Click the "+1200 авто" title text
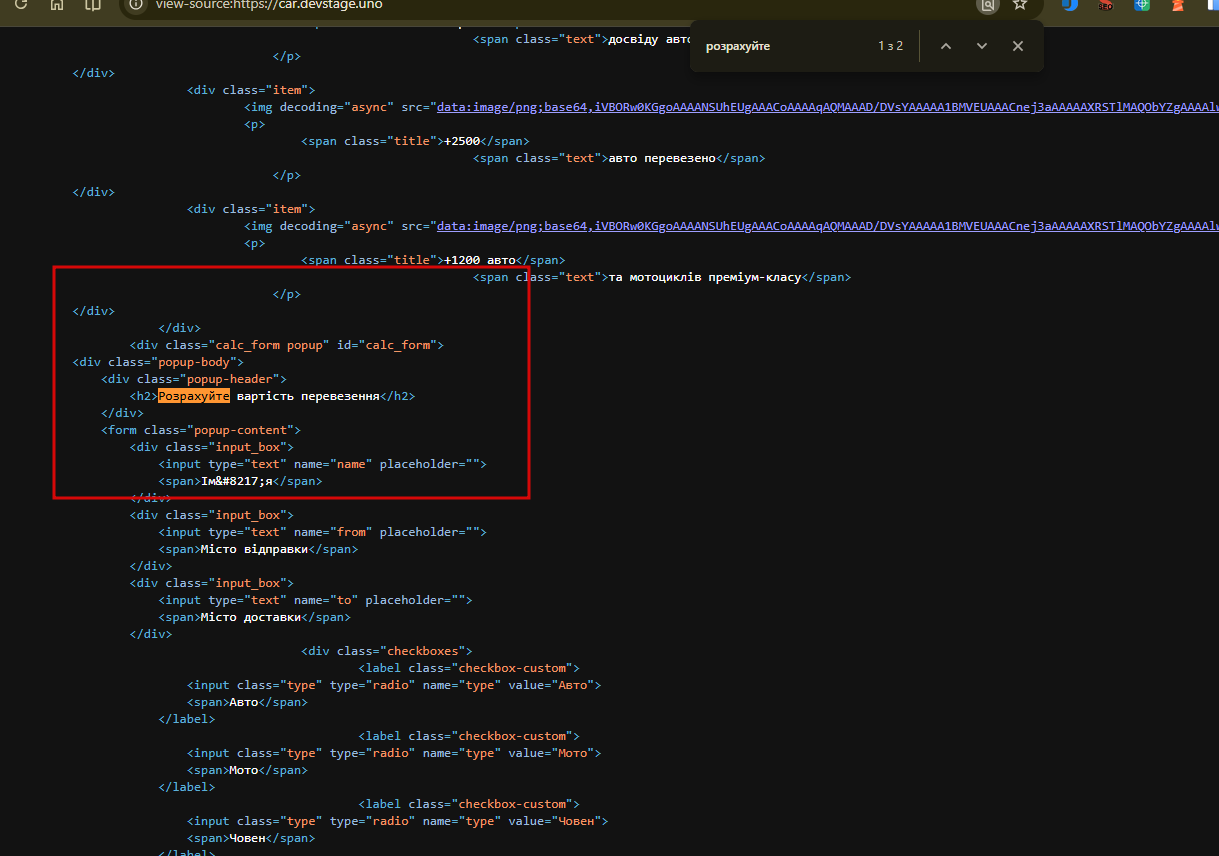Screen dimensions: 1219x856 point(480,260)
